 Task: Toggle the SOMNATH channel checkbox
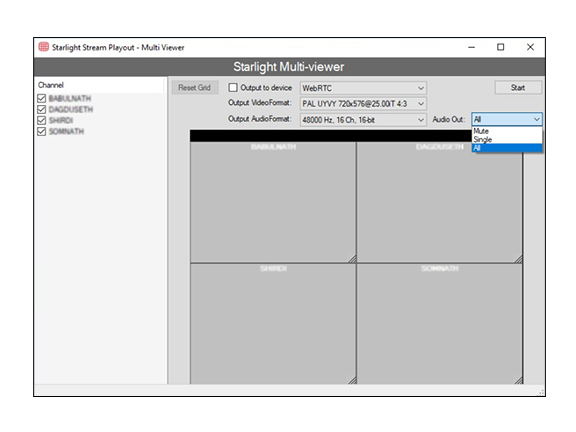click(42, 132)
